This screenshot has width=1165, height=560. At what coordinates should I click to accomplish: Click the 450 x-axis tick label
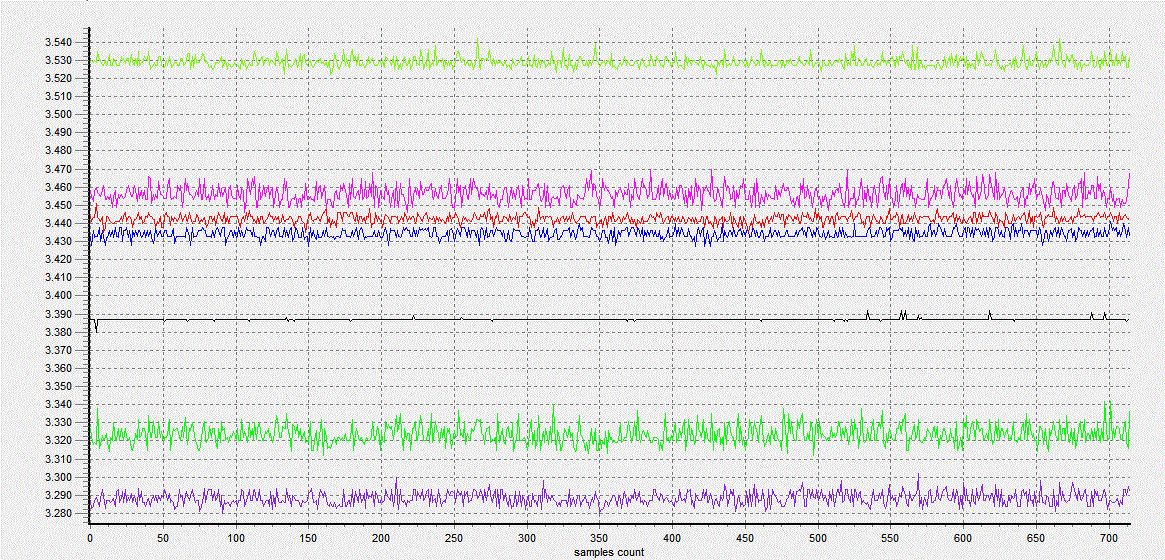745,538
